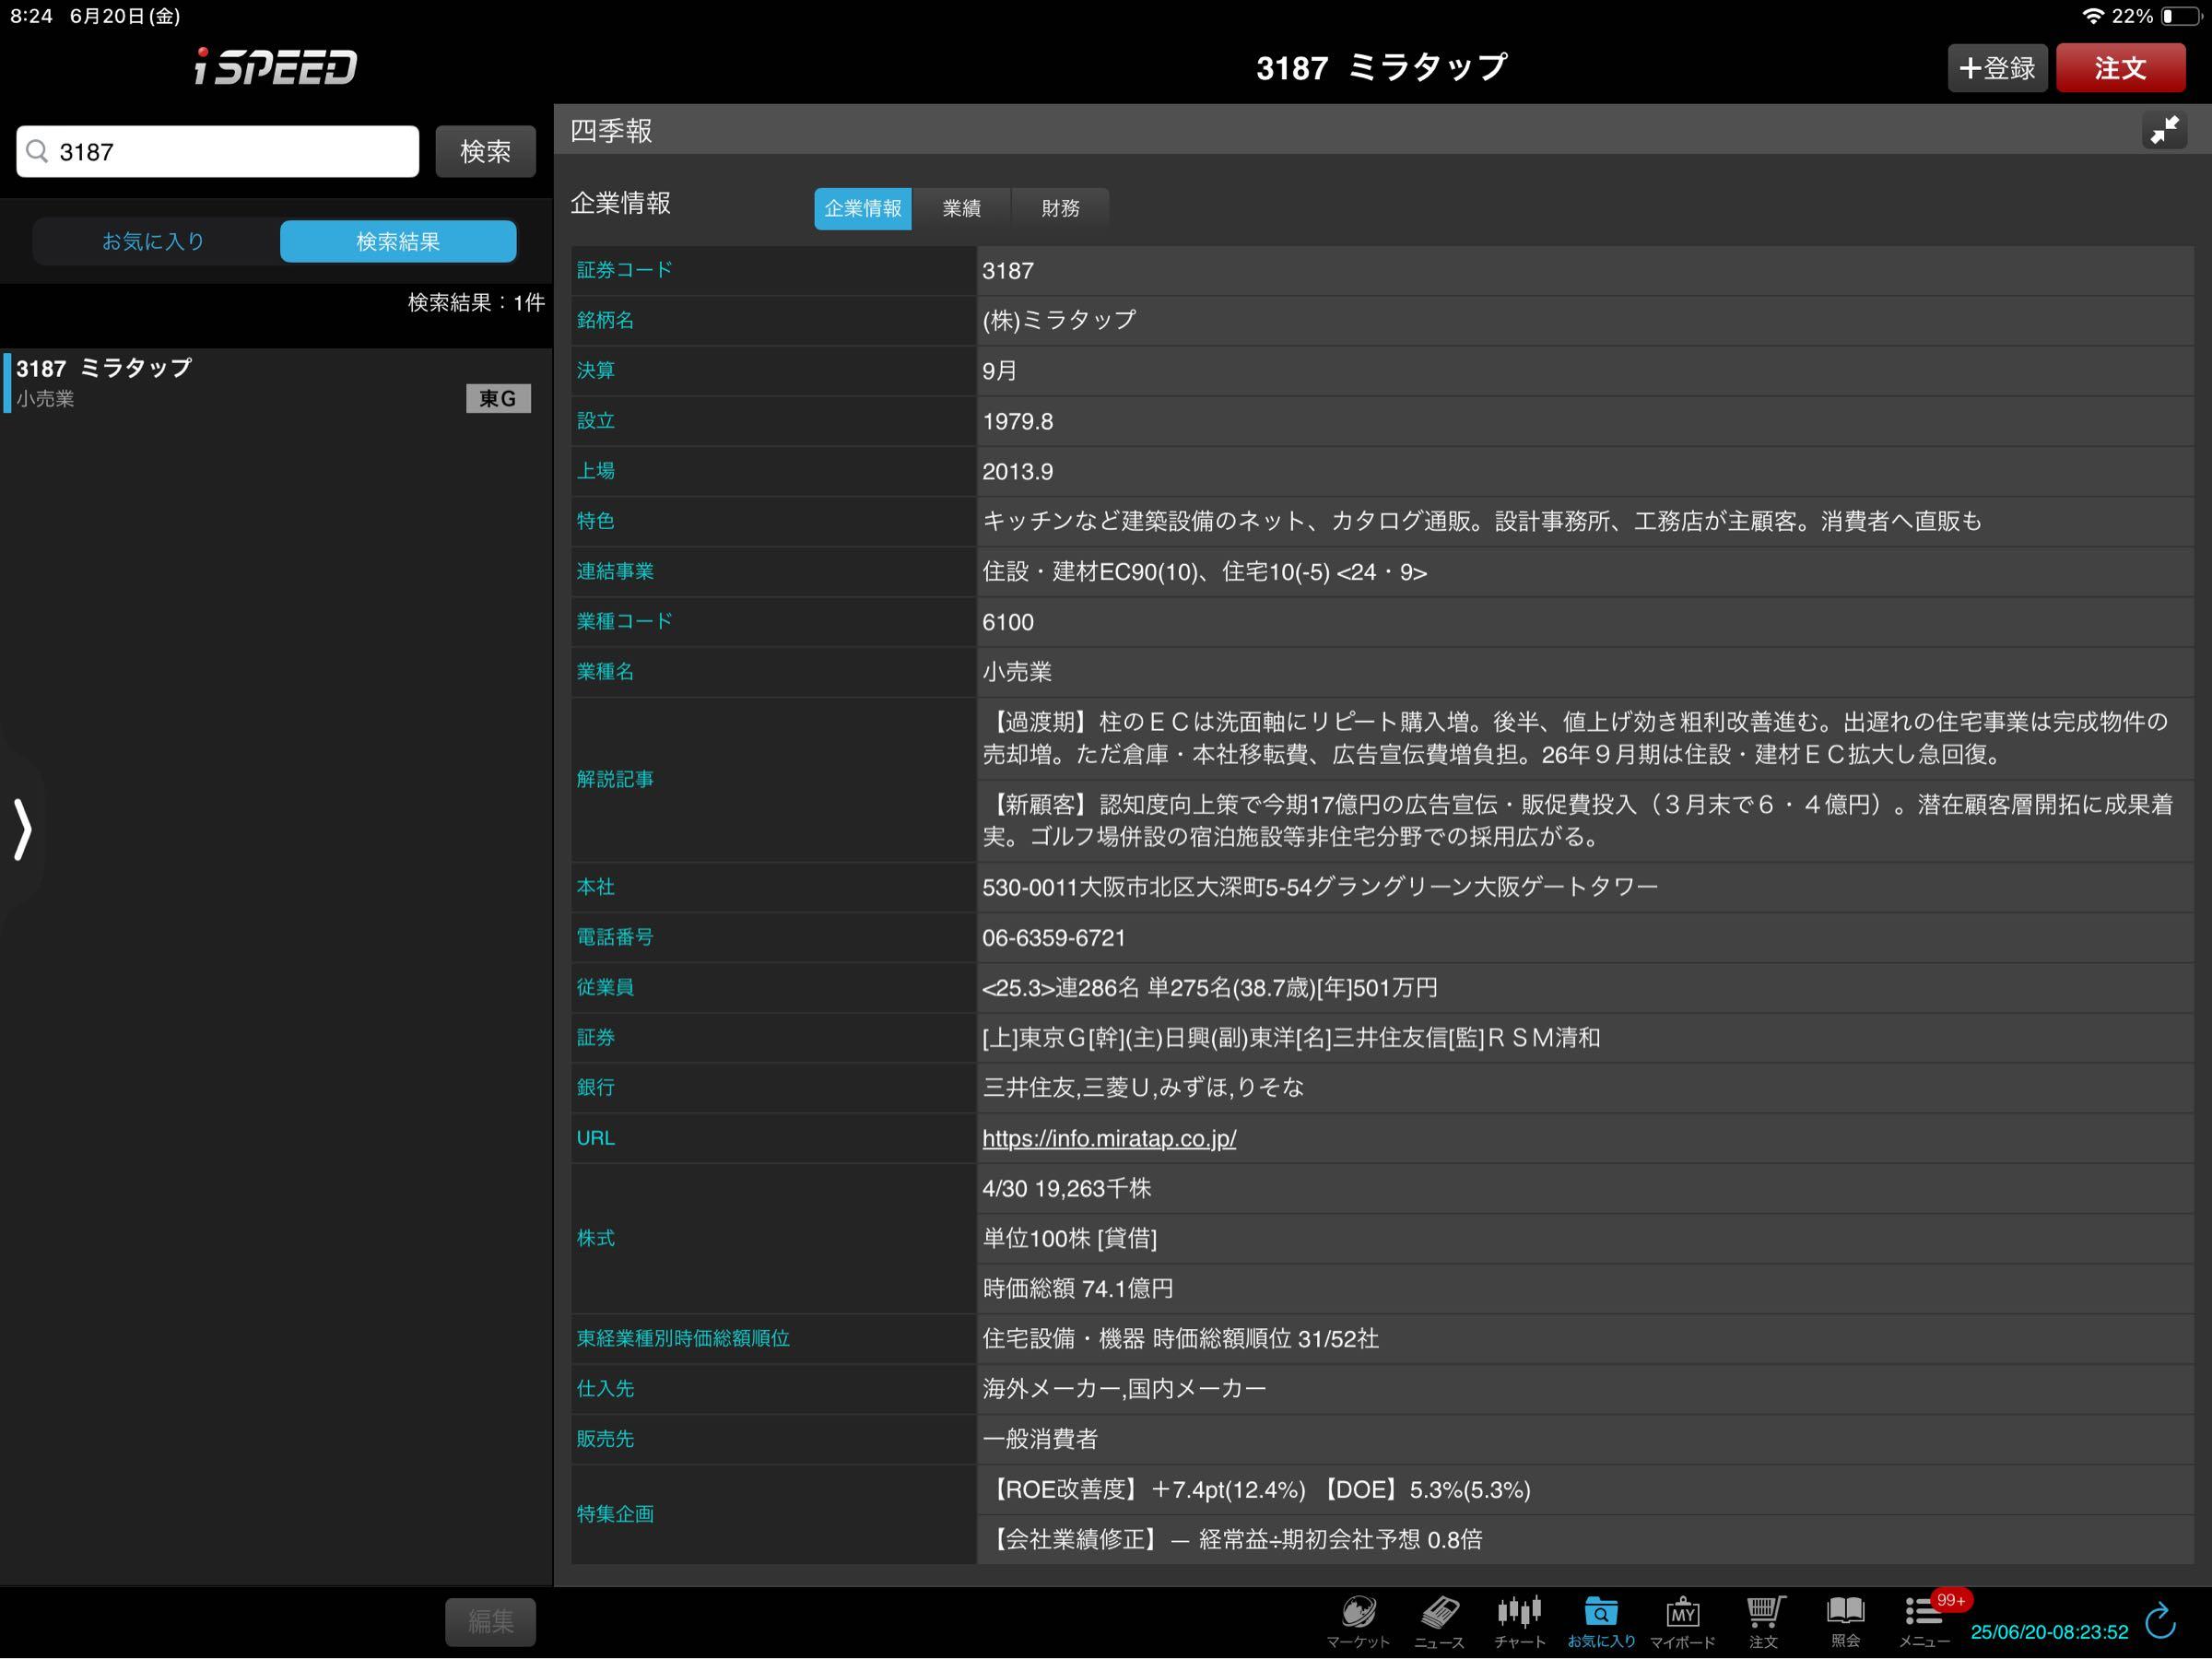Click the 4/30 19,263千株 text

coord(1067,1188)
